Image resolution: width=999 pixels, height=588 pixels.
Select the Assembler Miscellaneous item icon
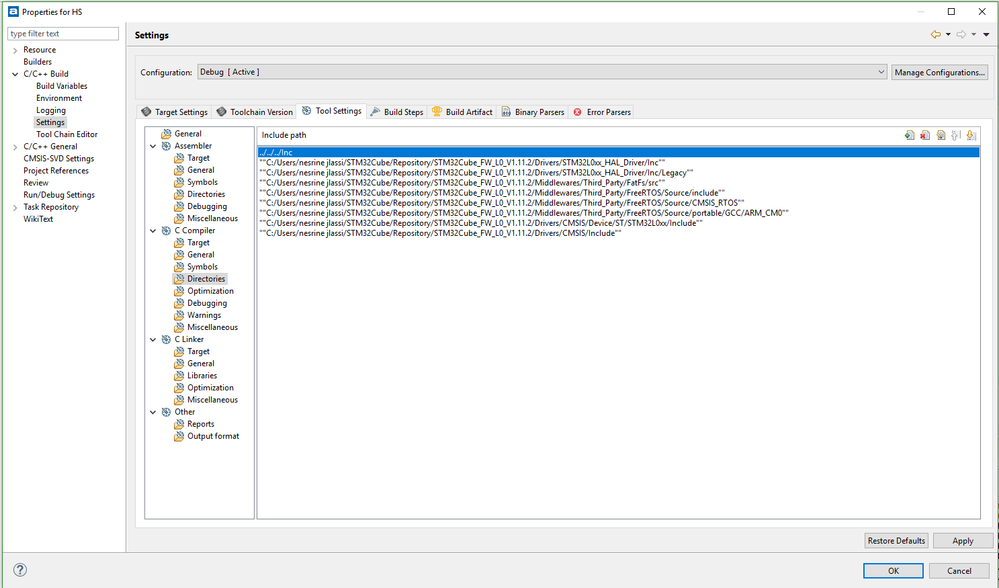click(x=179, y=219)
